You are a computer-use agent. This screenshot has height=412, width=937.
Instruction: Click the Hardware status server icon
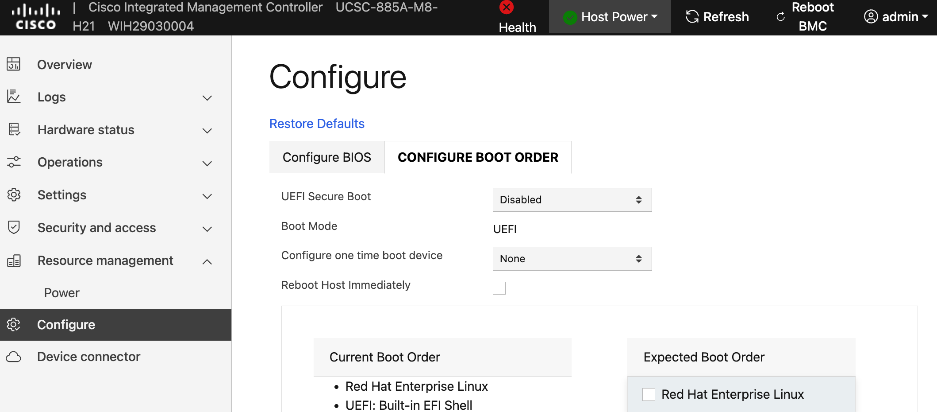pos(14,130)
